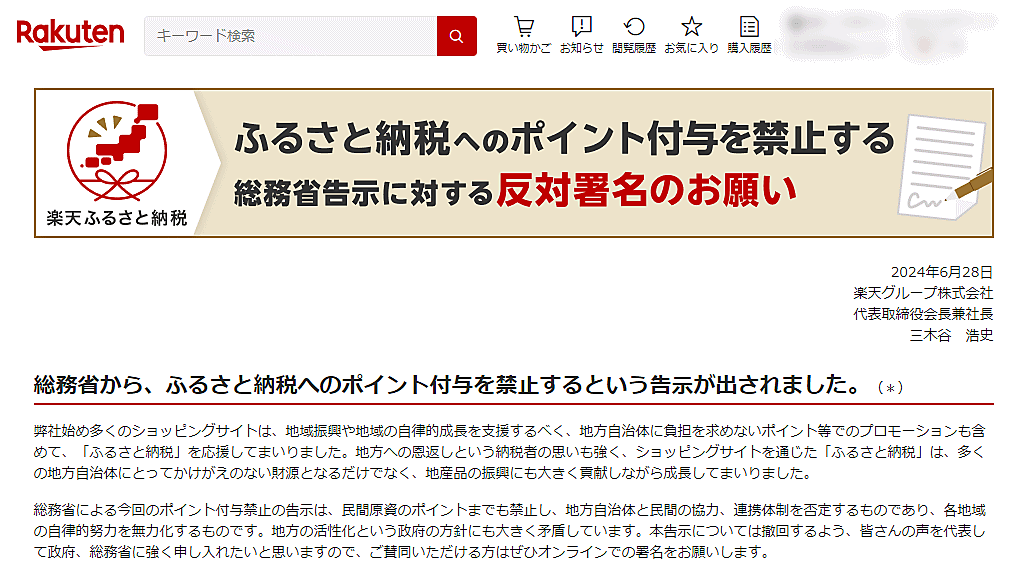The image size is (1025, 567).
Task: Open the 閲覧履歴 browsing history icon
Action: pos(634,26)
